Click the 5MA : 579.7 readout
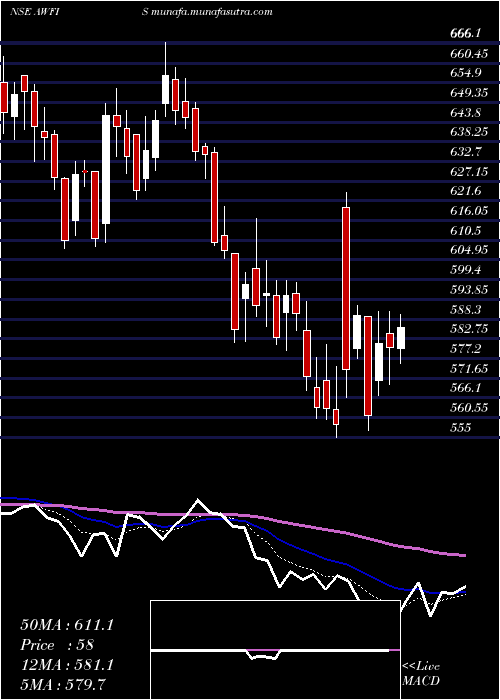 click(x=62, y=684)
